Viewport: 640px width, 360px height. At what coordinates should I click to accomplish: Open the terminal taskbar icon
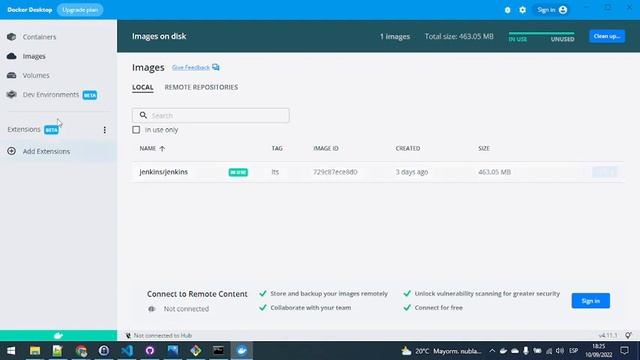[218, 351]
